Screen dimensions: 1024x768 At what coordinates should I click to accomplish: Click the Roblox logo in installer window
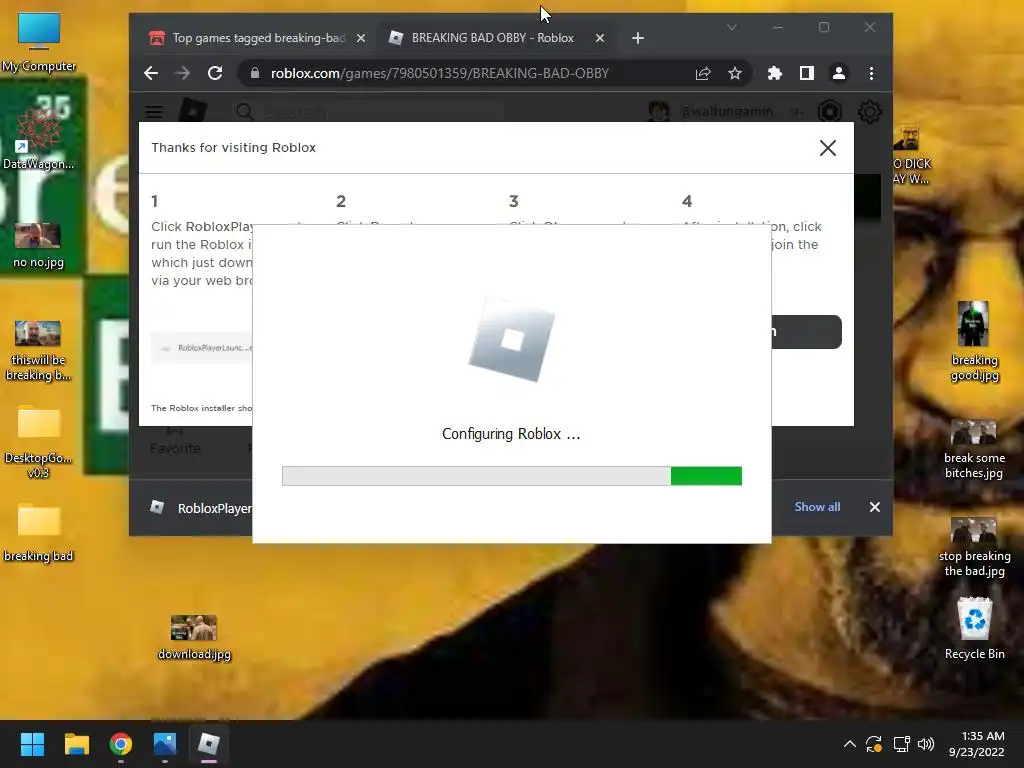pos(511,340)
